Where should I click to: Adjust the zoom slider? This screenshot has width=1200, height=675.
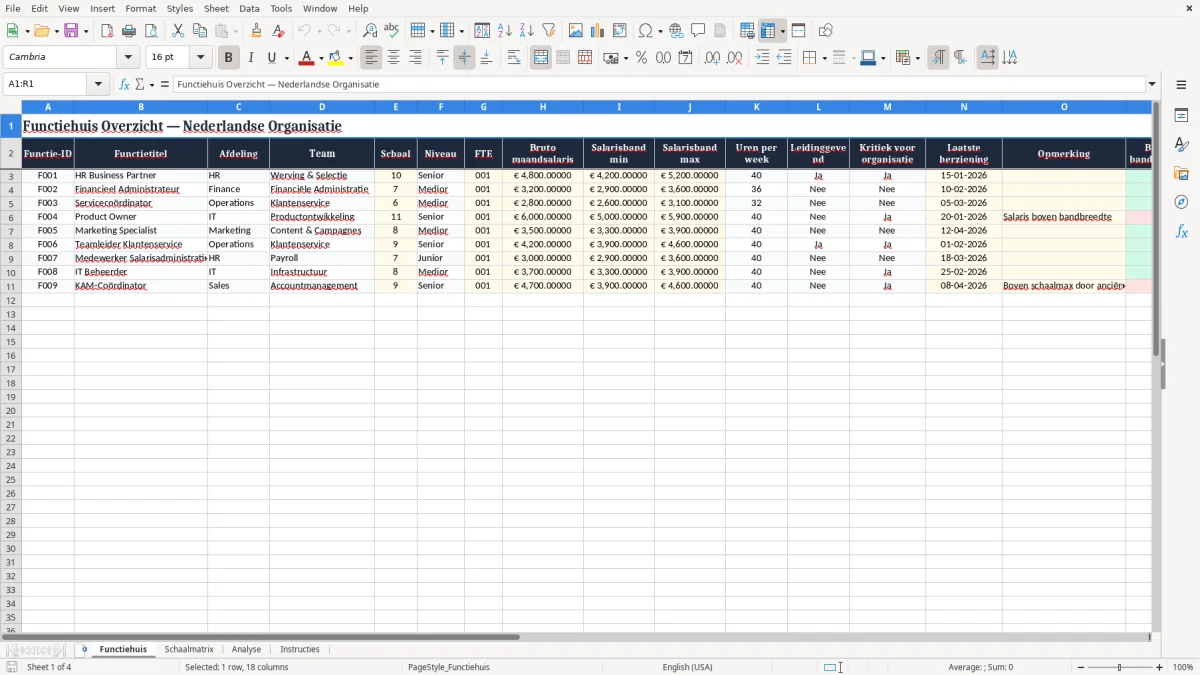click(1120, 667)
